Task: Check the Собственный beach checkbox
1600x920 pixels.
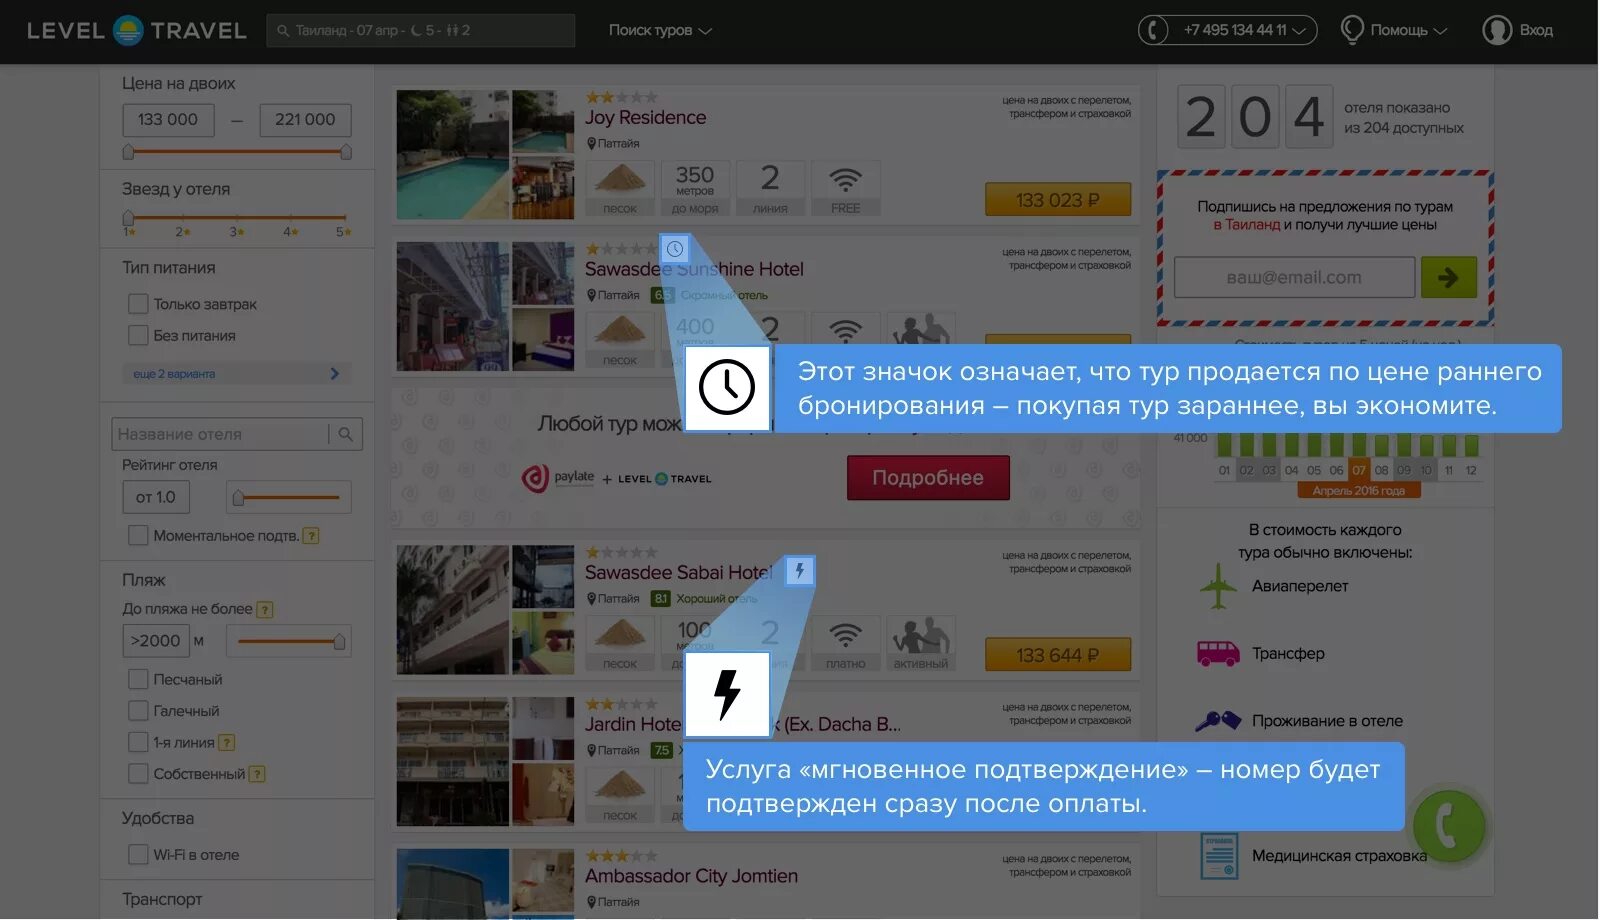Action: click(138, 774)
